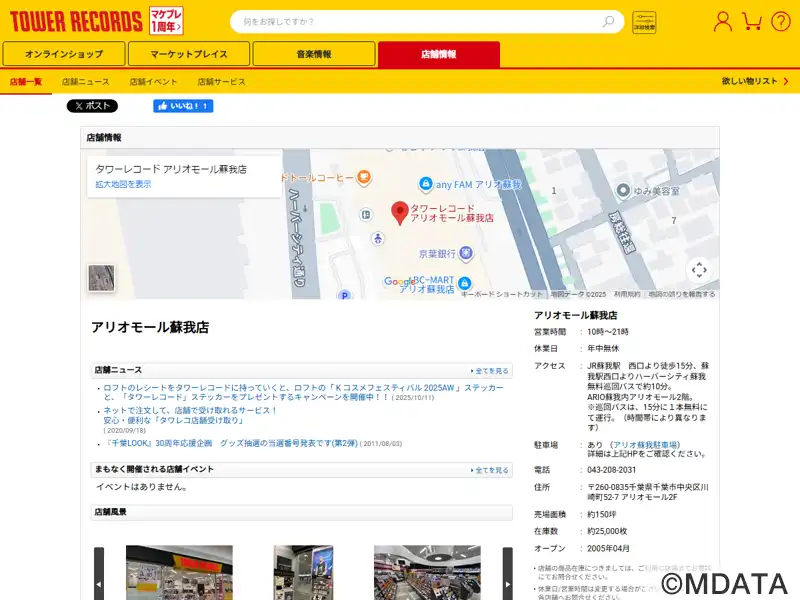Click the 欲しい物リスト chevron arrow
This screenshot has width=800, height=600.
click(x=786, y=81)
